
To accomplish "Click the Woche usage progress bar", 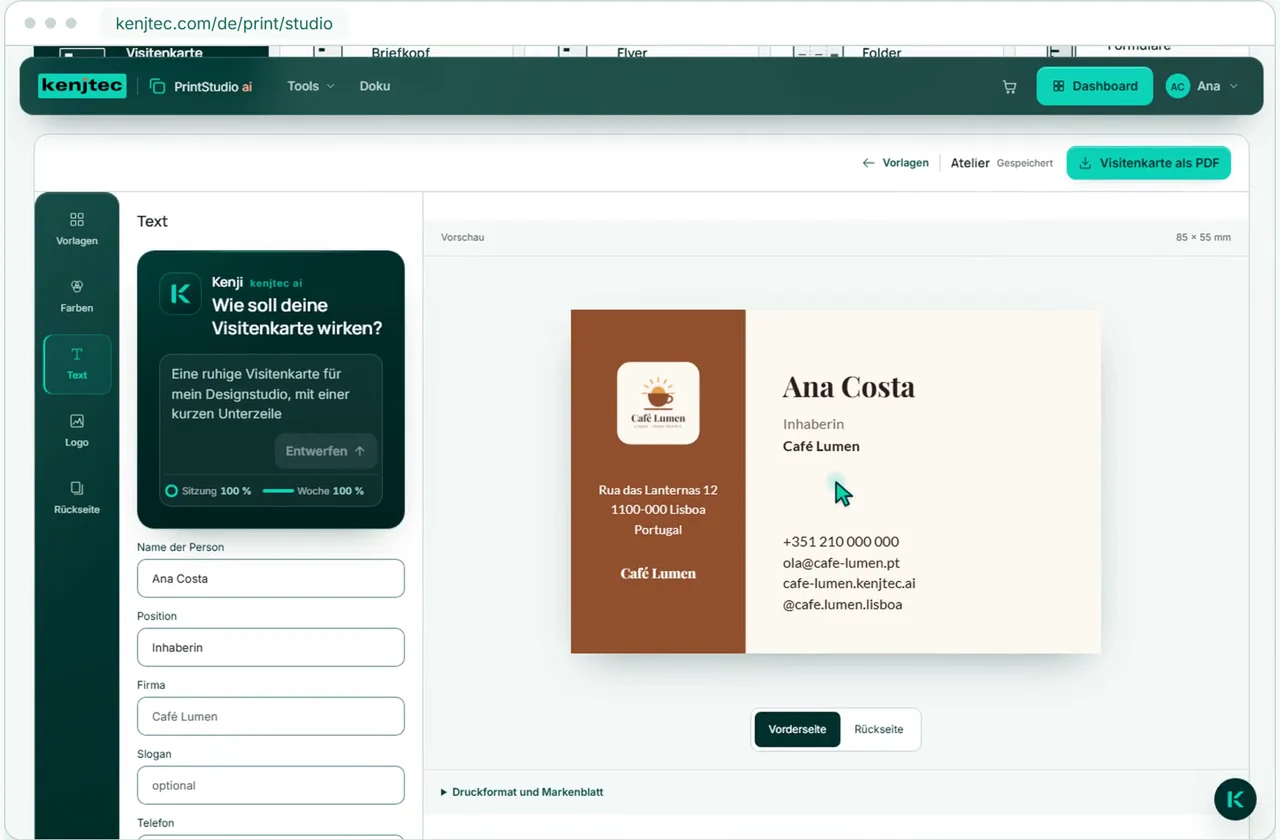I will tap(278, 491).
